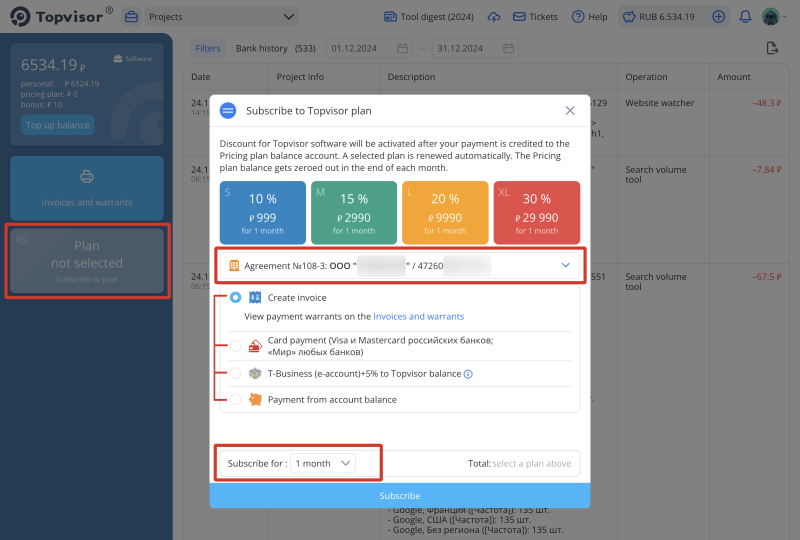Open calendar for the start date

[403, 48]
